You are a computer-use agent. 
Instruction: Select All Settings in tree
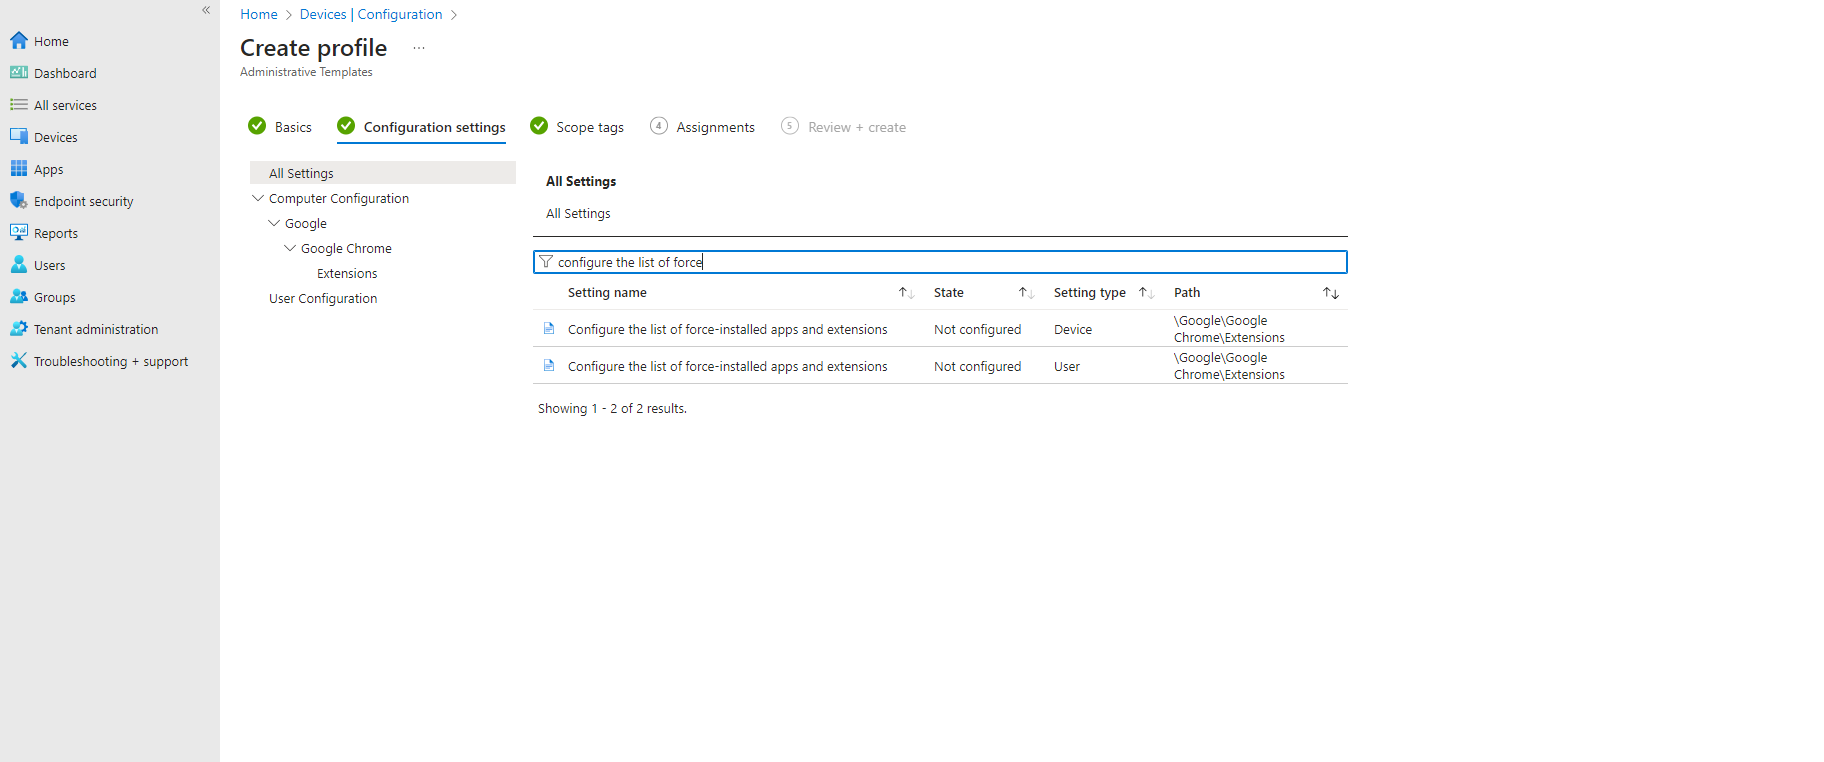coord(383,173)
